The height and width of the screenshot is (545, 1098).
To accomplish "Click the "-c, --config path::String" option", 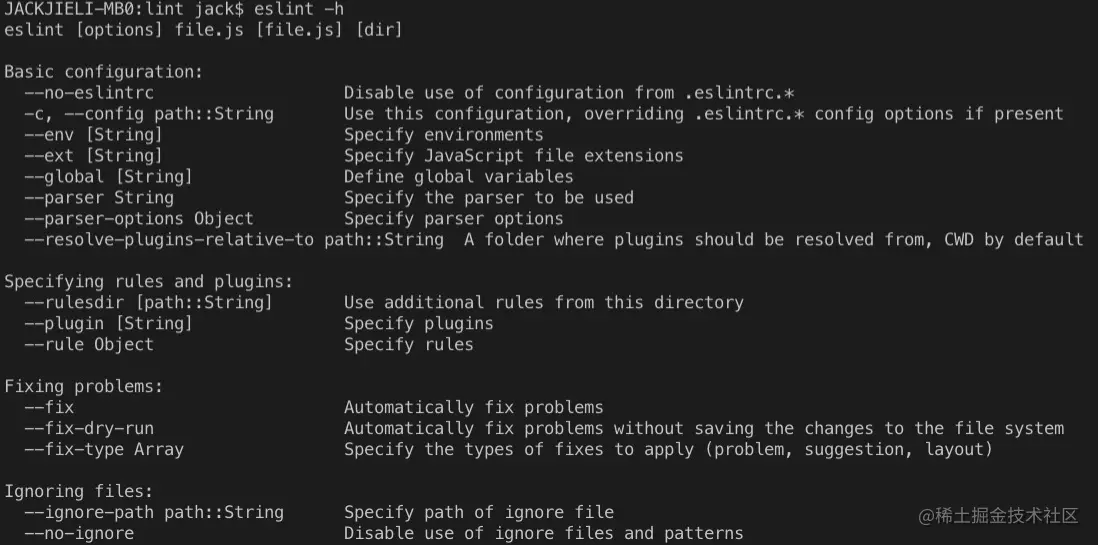I will pos(149,114).
